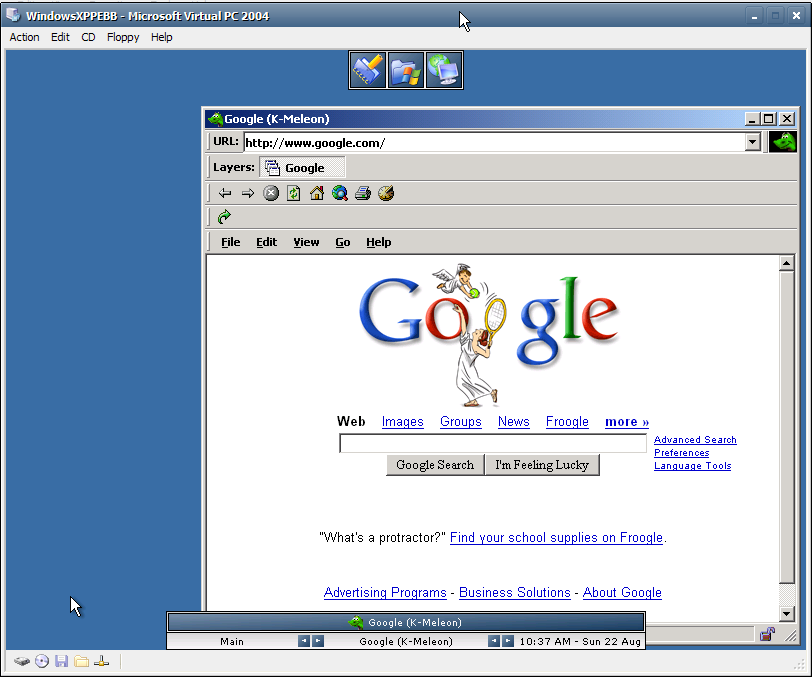
Task: Open the Business Solutions link
Action: coord(515,592)
